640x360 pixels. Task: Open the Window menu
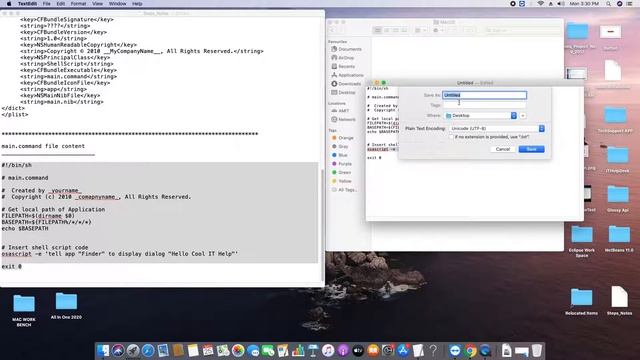coord(118,4)
